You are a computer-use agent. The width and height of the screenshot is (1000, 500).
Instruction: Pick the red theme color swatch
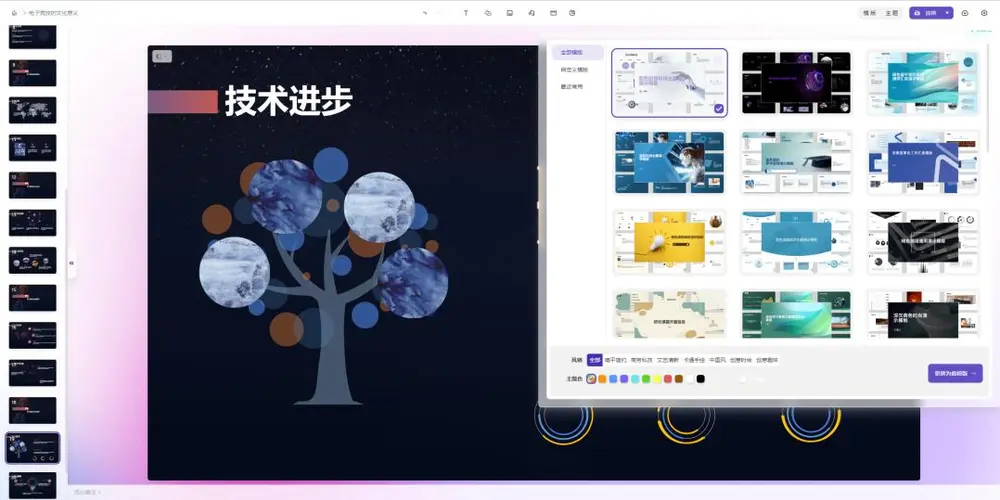[668, 379]
